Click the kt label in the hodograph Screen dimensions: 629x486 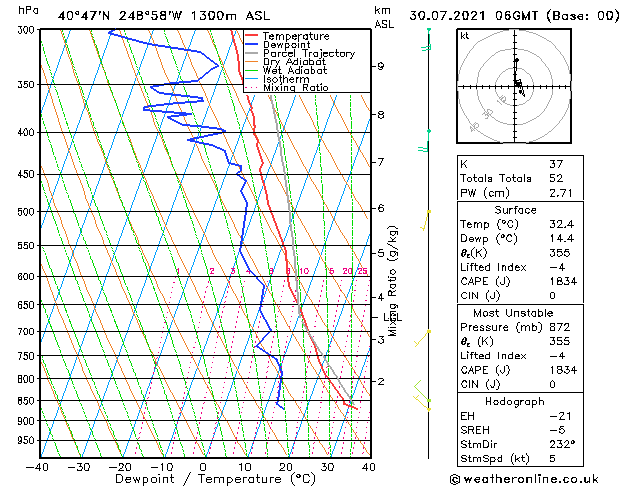[x=465, y=36]
